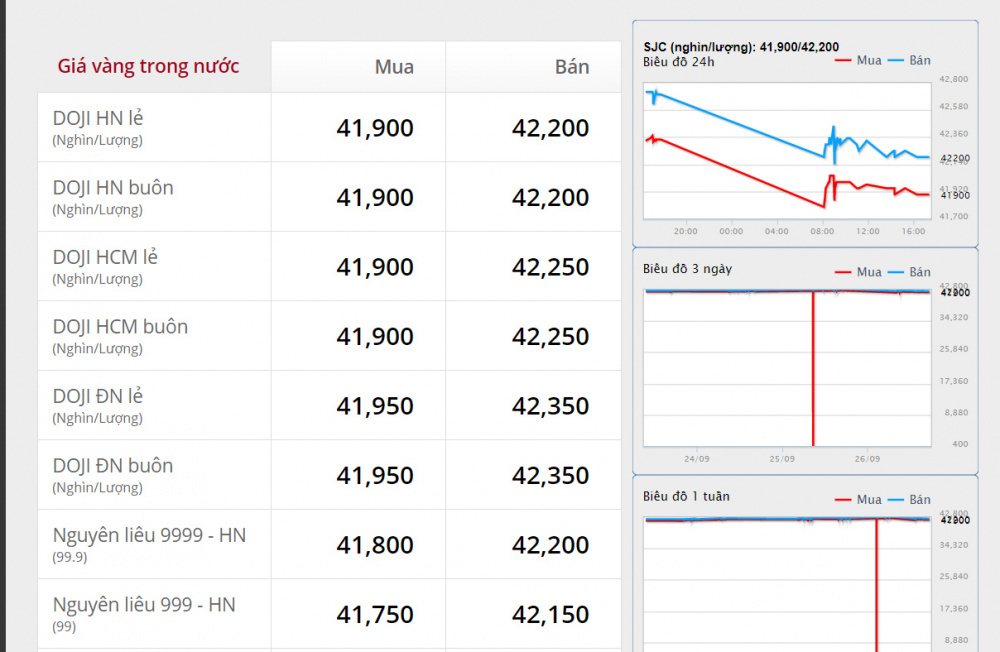
Task: Click the Giá vàng trong nước heading
Action: [148, 66]
